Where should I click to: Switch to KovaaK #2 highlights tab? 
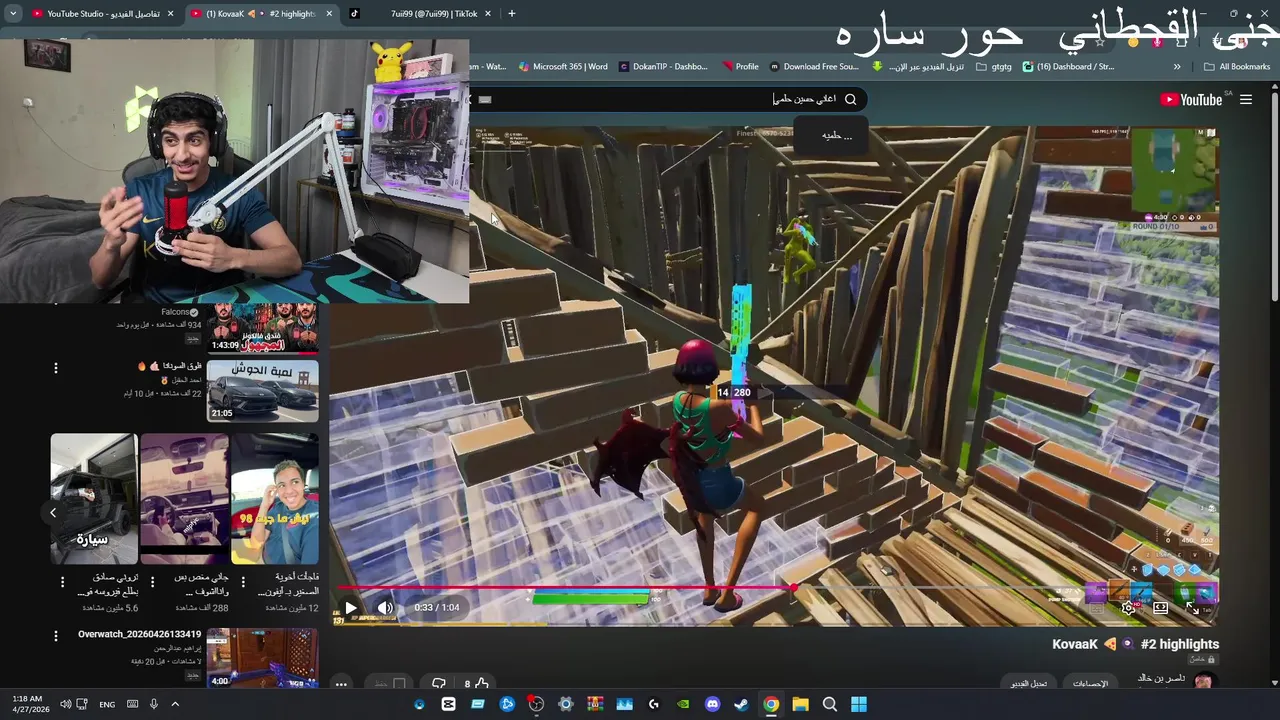[261, 14]
